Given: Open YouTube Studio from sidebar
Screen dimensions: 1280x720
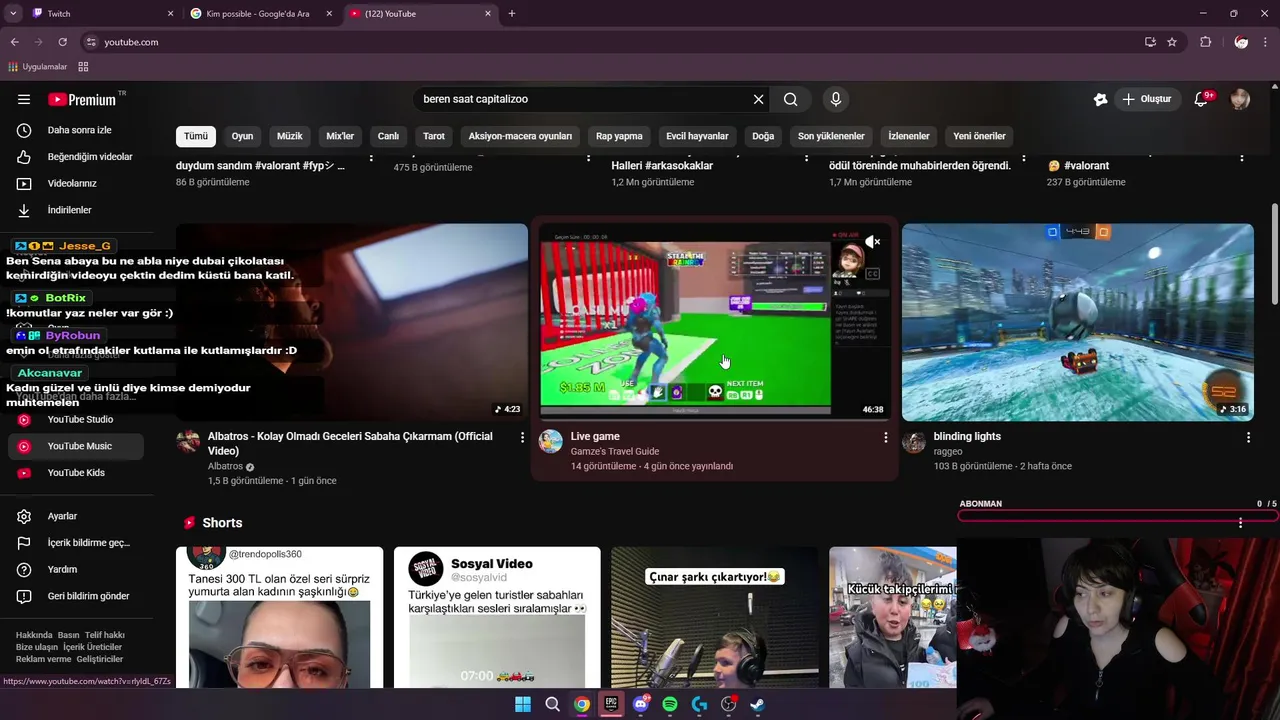Looking at the screenshot, I should [76, 419].
